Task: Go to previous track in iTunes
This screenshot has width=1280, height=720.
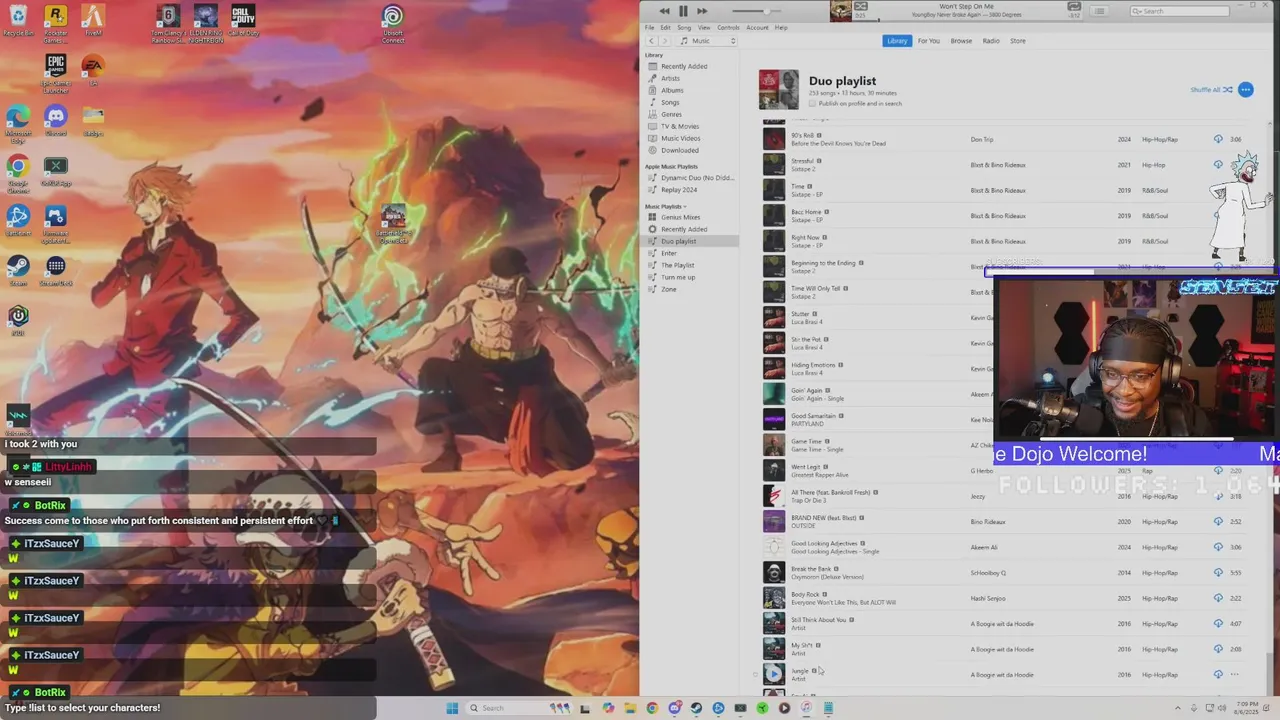Action: point(665,11)
